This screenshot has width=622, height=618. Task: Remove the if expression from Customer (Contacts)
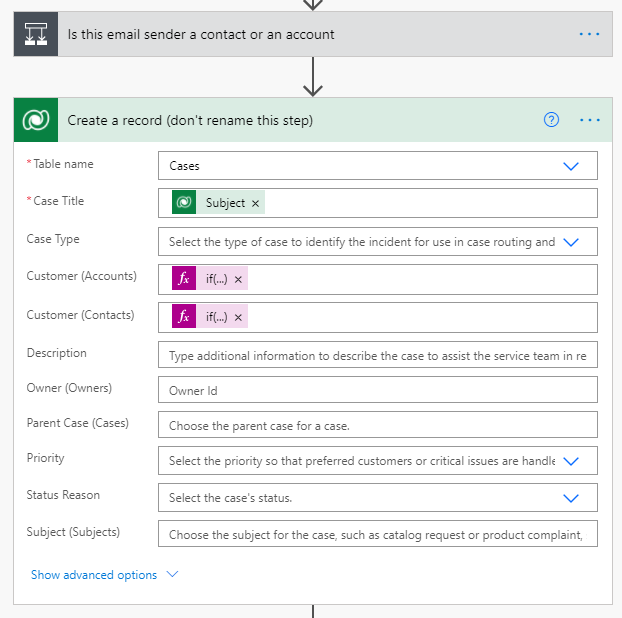pyautogui.click(x=238, y=317)
